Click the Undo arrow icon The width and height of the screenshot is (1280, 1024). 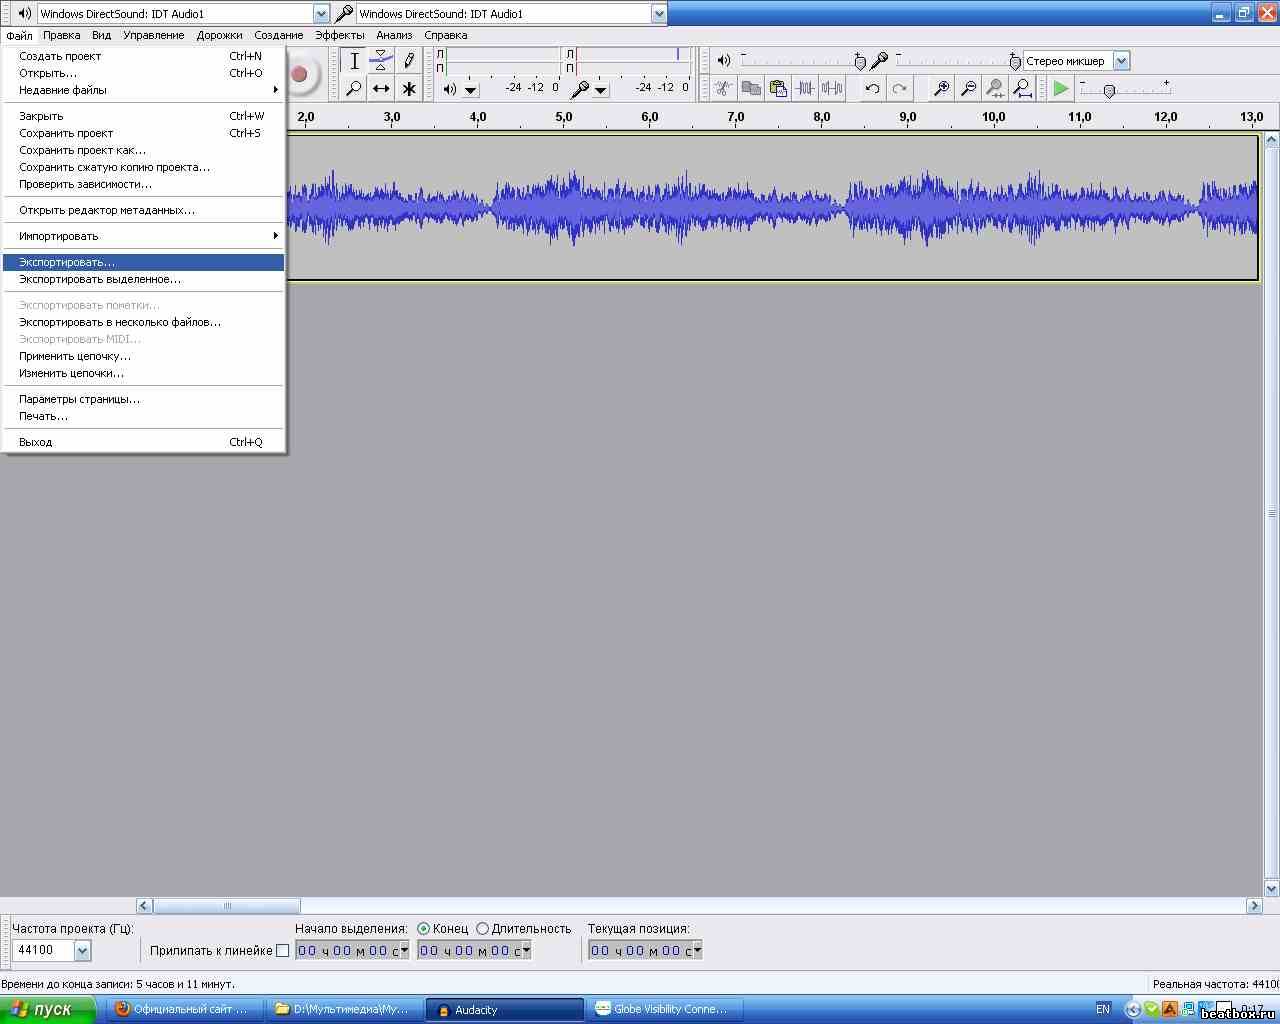[872, 89]
